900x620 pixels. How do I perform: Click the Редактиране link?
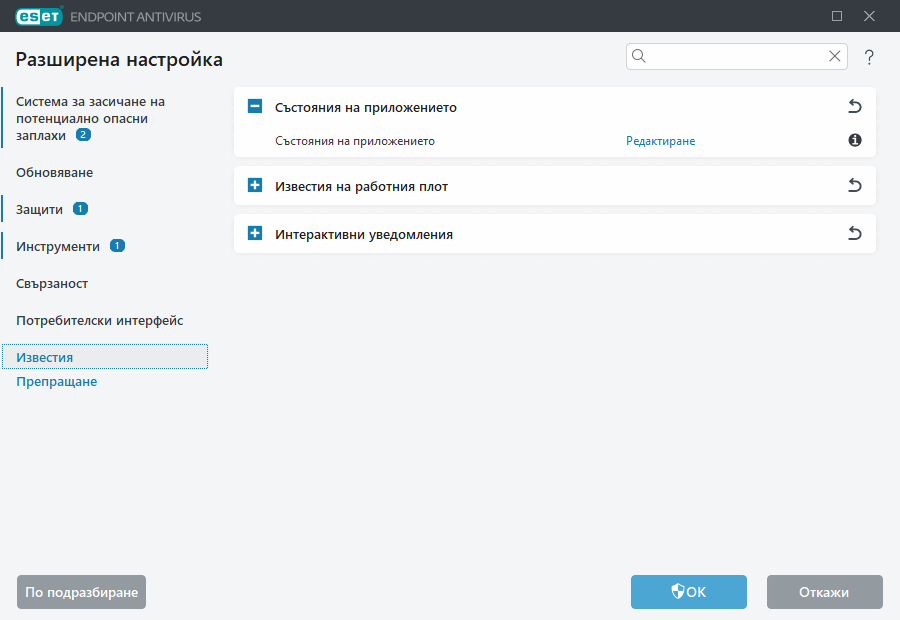click(660, 141)
